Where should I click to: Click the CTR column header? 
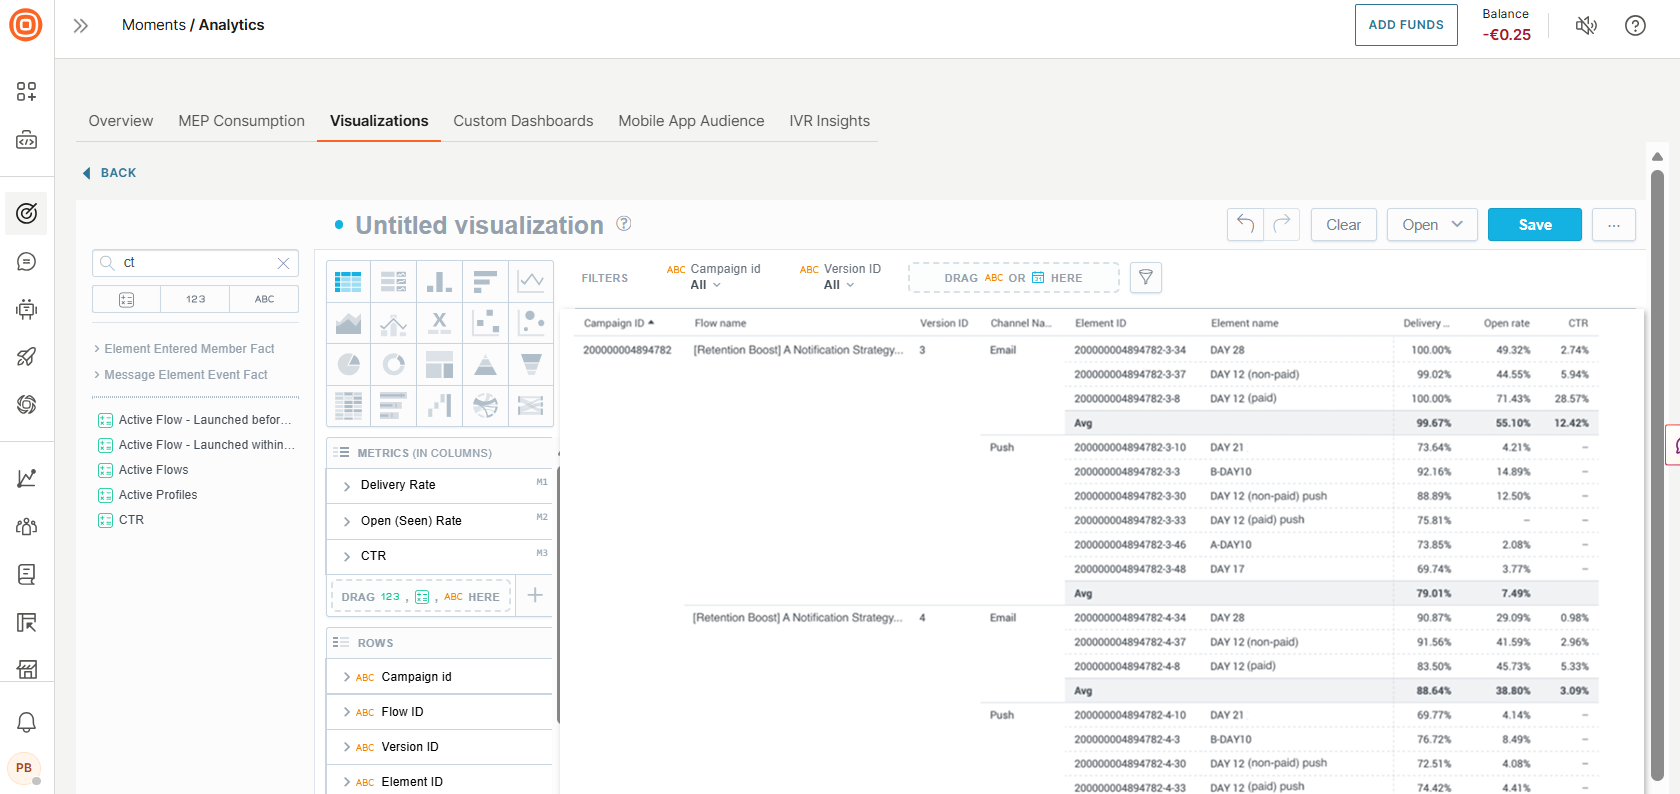click(x=1578, y=323)
